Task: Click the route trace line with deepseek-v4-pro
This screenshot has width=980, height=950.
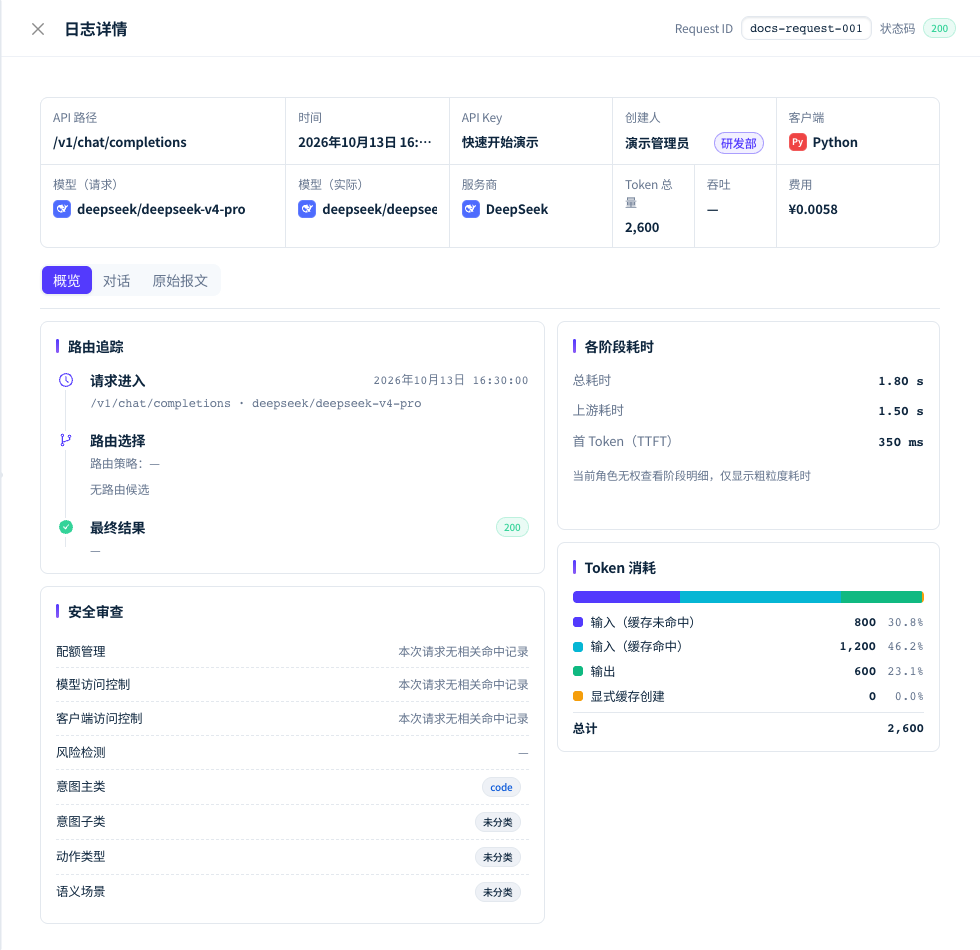Action: tap(256, 403)
